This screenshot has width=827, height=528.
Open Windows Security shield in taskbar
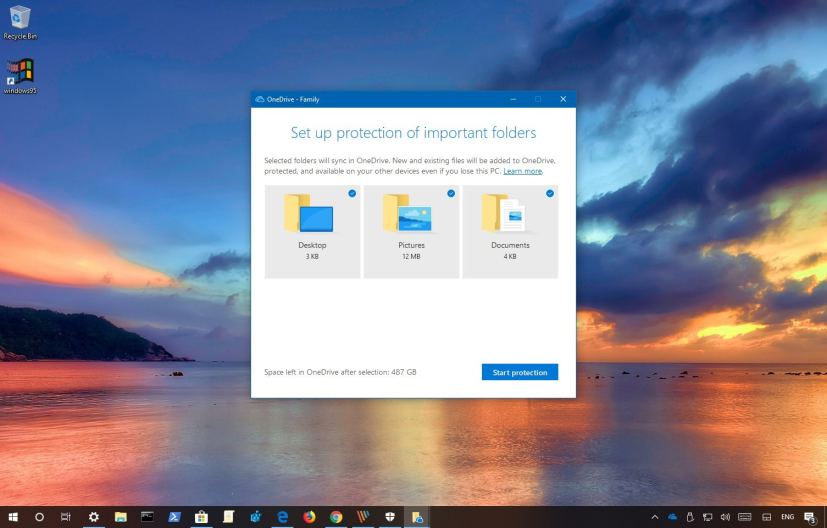coord(390,517)
